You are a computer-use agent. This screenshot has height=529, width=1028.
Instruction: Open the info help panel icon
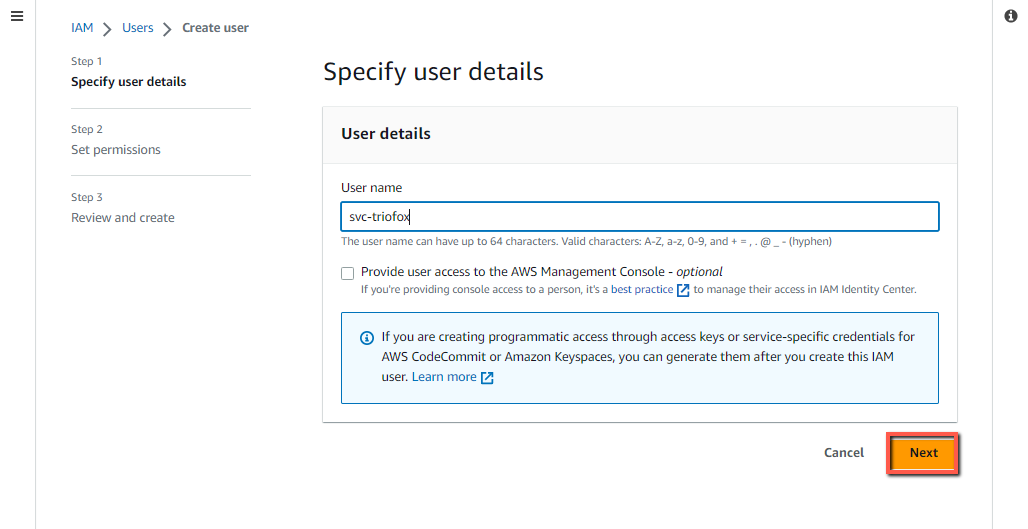pyautogui.click(x=1010, y=16)
